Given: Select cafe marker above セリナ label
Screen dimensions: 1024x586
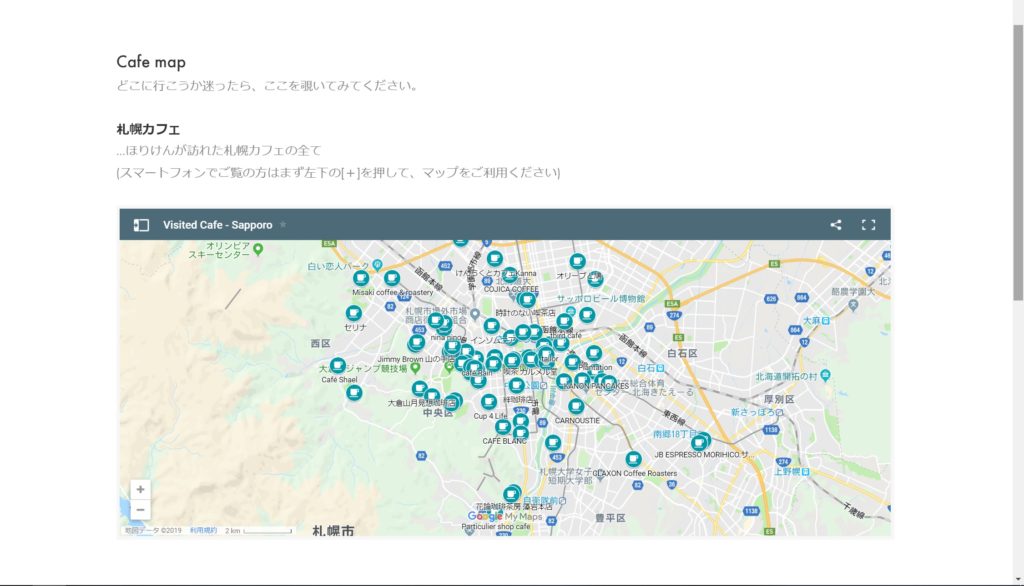Looking at the screenshot, I should [353, 313].
